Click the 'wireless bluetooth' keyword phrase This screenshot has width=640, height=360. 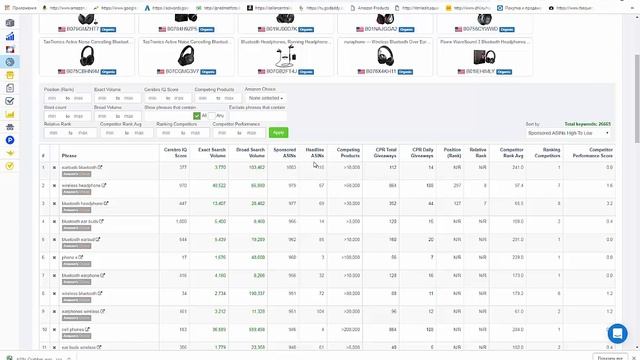point(79,293)
